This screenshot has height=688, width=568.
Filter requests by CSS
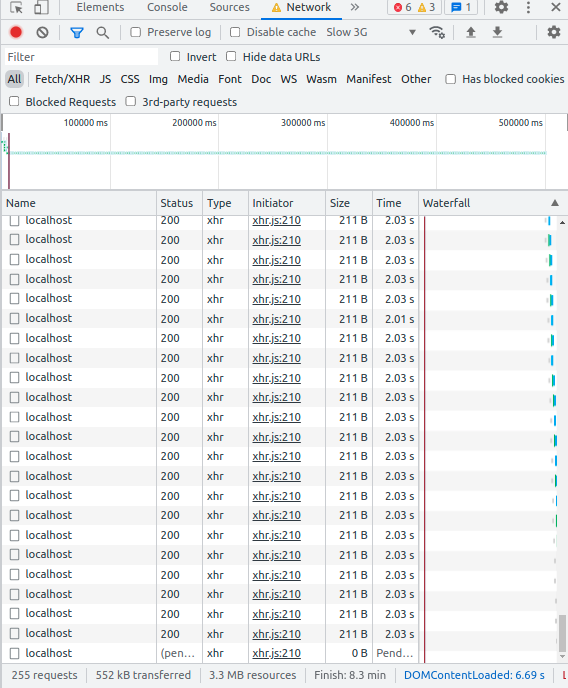[x=130, y=79]
